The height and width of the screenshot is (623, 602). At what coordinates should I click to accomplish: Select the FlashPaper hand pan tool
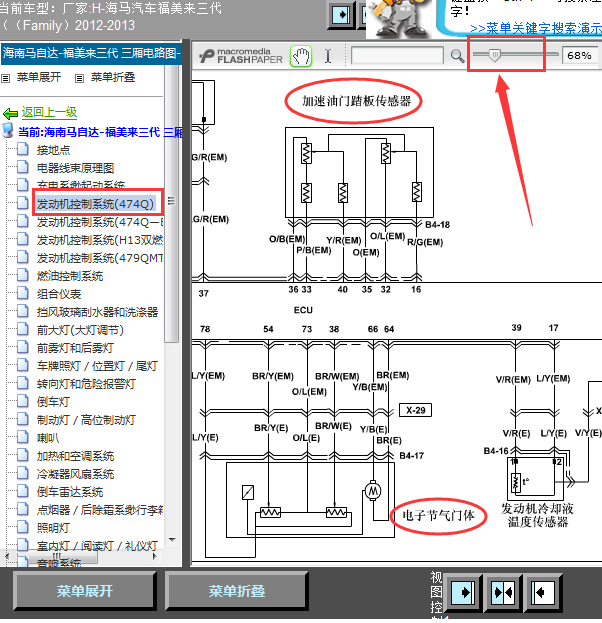tap(301, 56)
